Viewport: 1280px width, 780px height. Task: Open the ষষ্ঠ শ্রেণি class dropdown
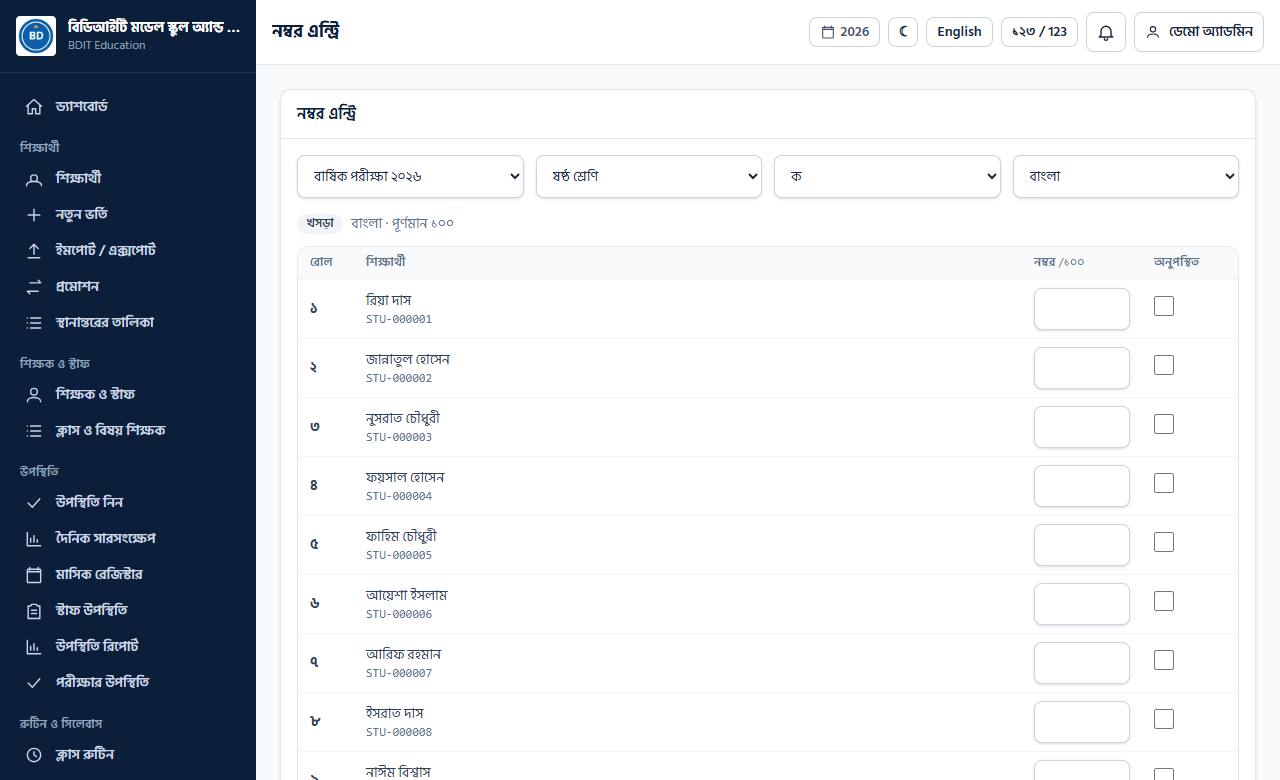(x=649, y=176)
